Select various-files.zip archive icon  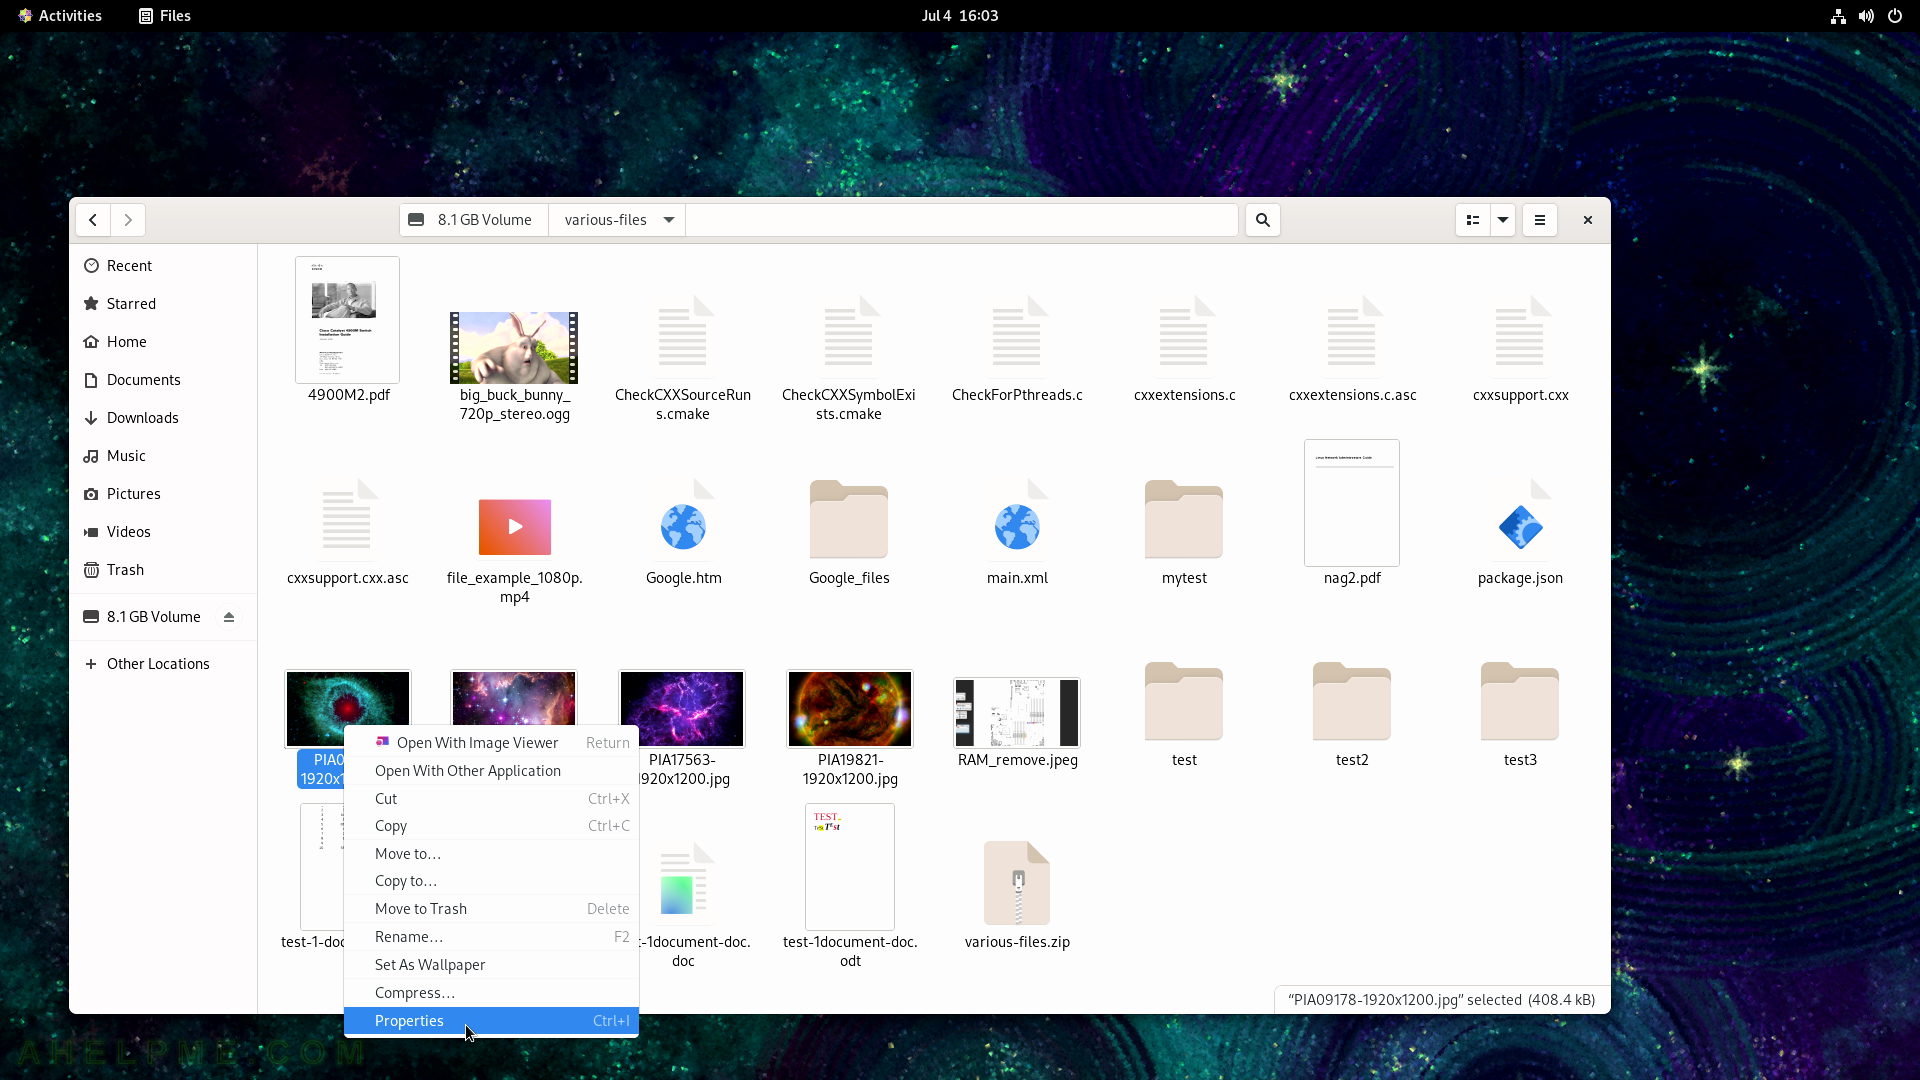1017,883
